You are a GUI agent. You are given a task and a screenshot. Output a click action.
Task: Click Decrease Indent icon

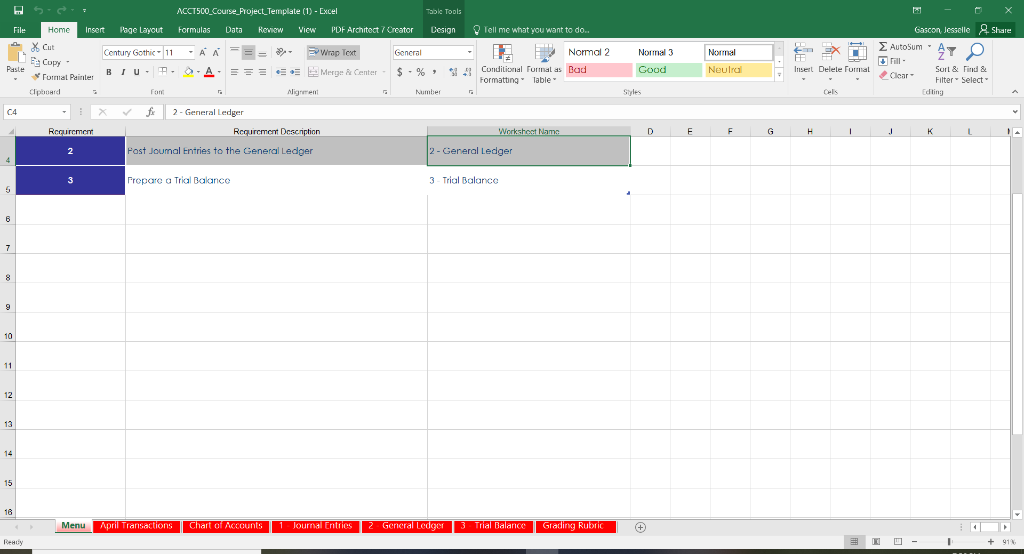tap(281, 72)
